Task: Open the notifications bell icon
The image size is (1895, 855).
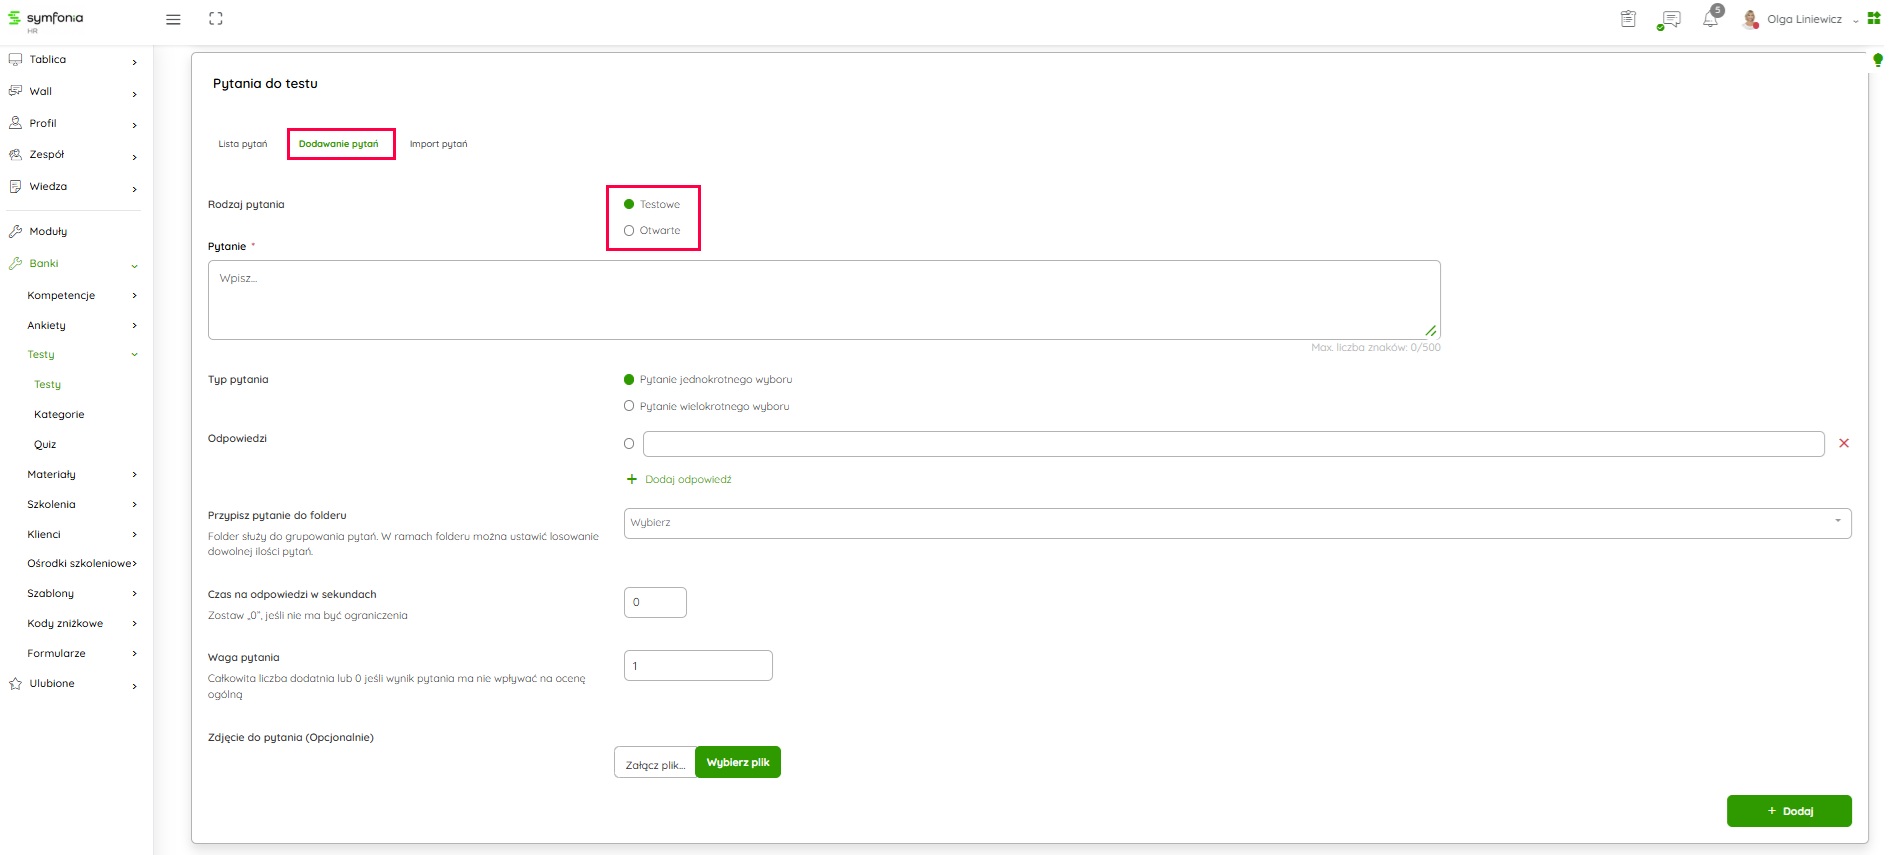Action: pyautogui.click(x=1710, y=20)
